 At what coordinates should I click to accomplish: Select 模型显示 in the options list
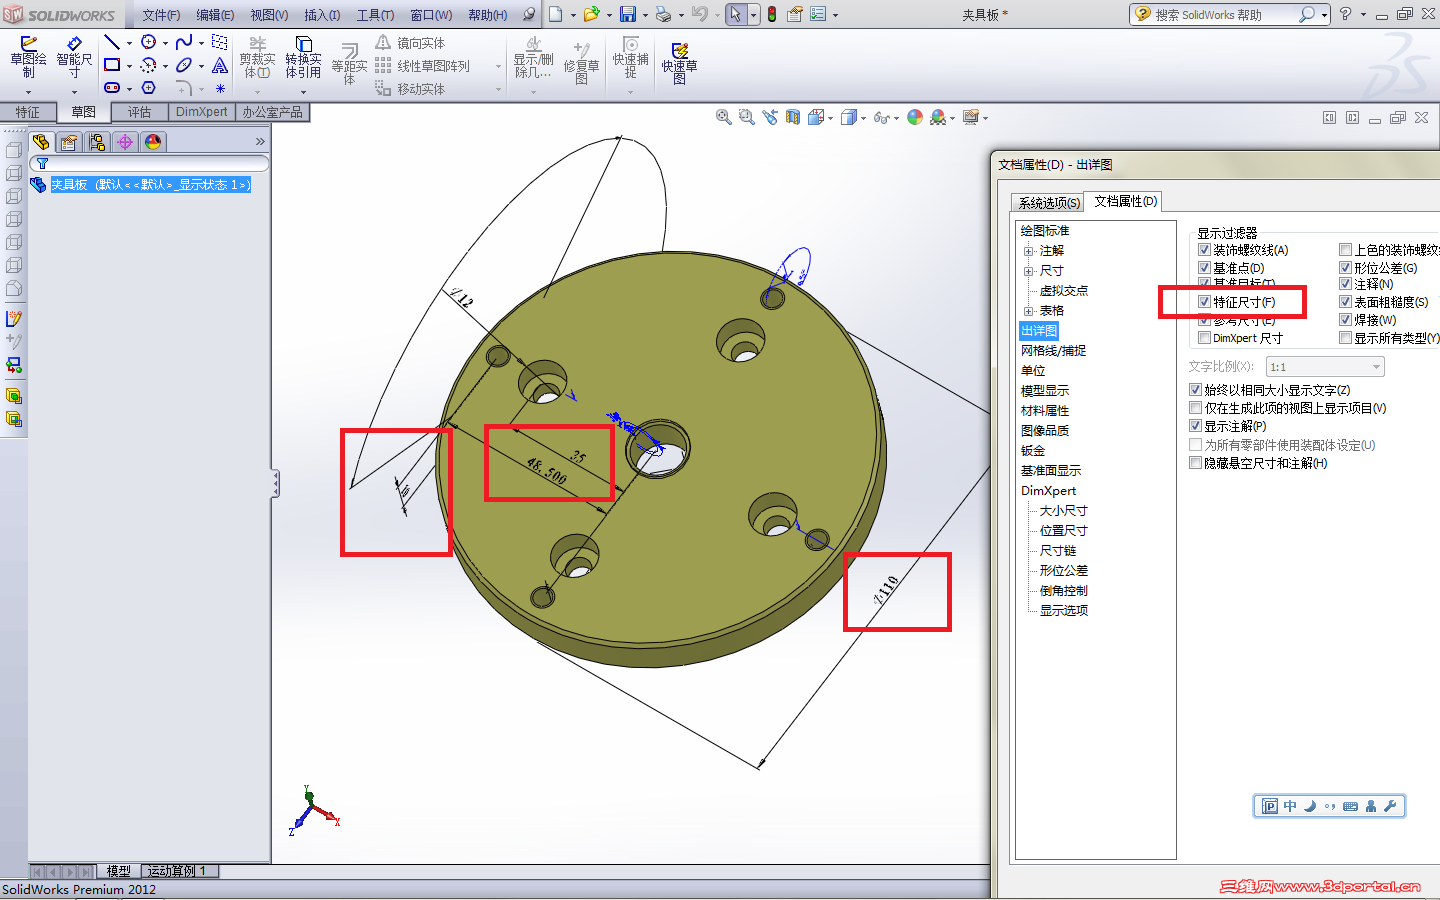point(1045,391)
